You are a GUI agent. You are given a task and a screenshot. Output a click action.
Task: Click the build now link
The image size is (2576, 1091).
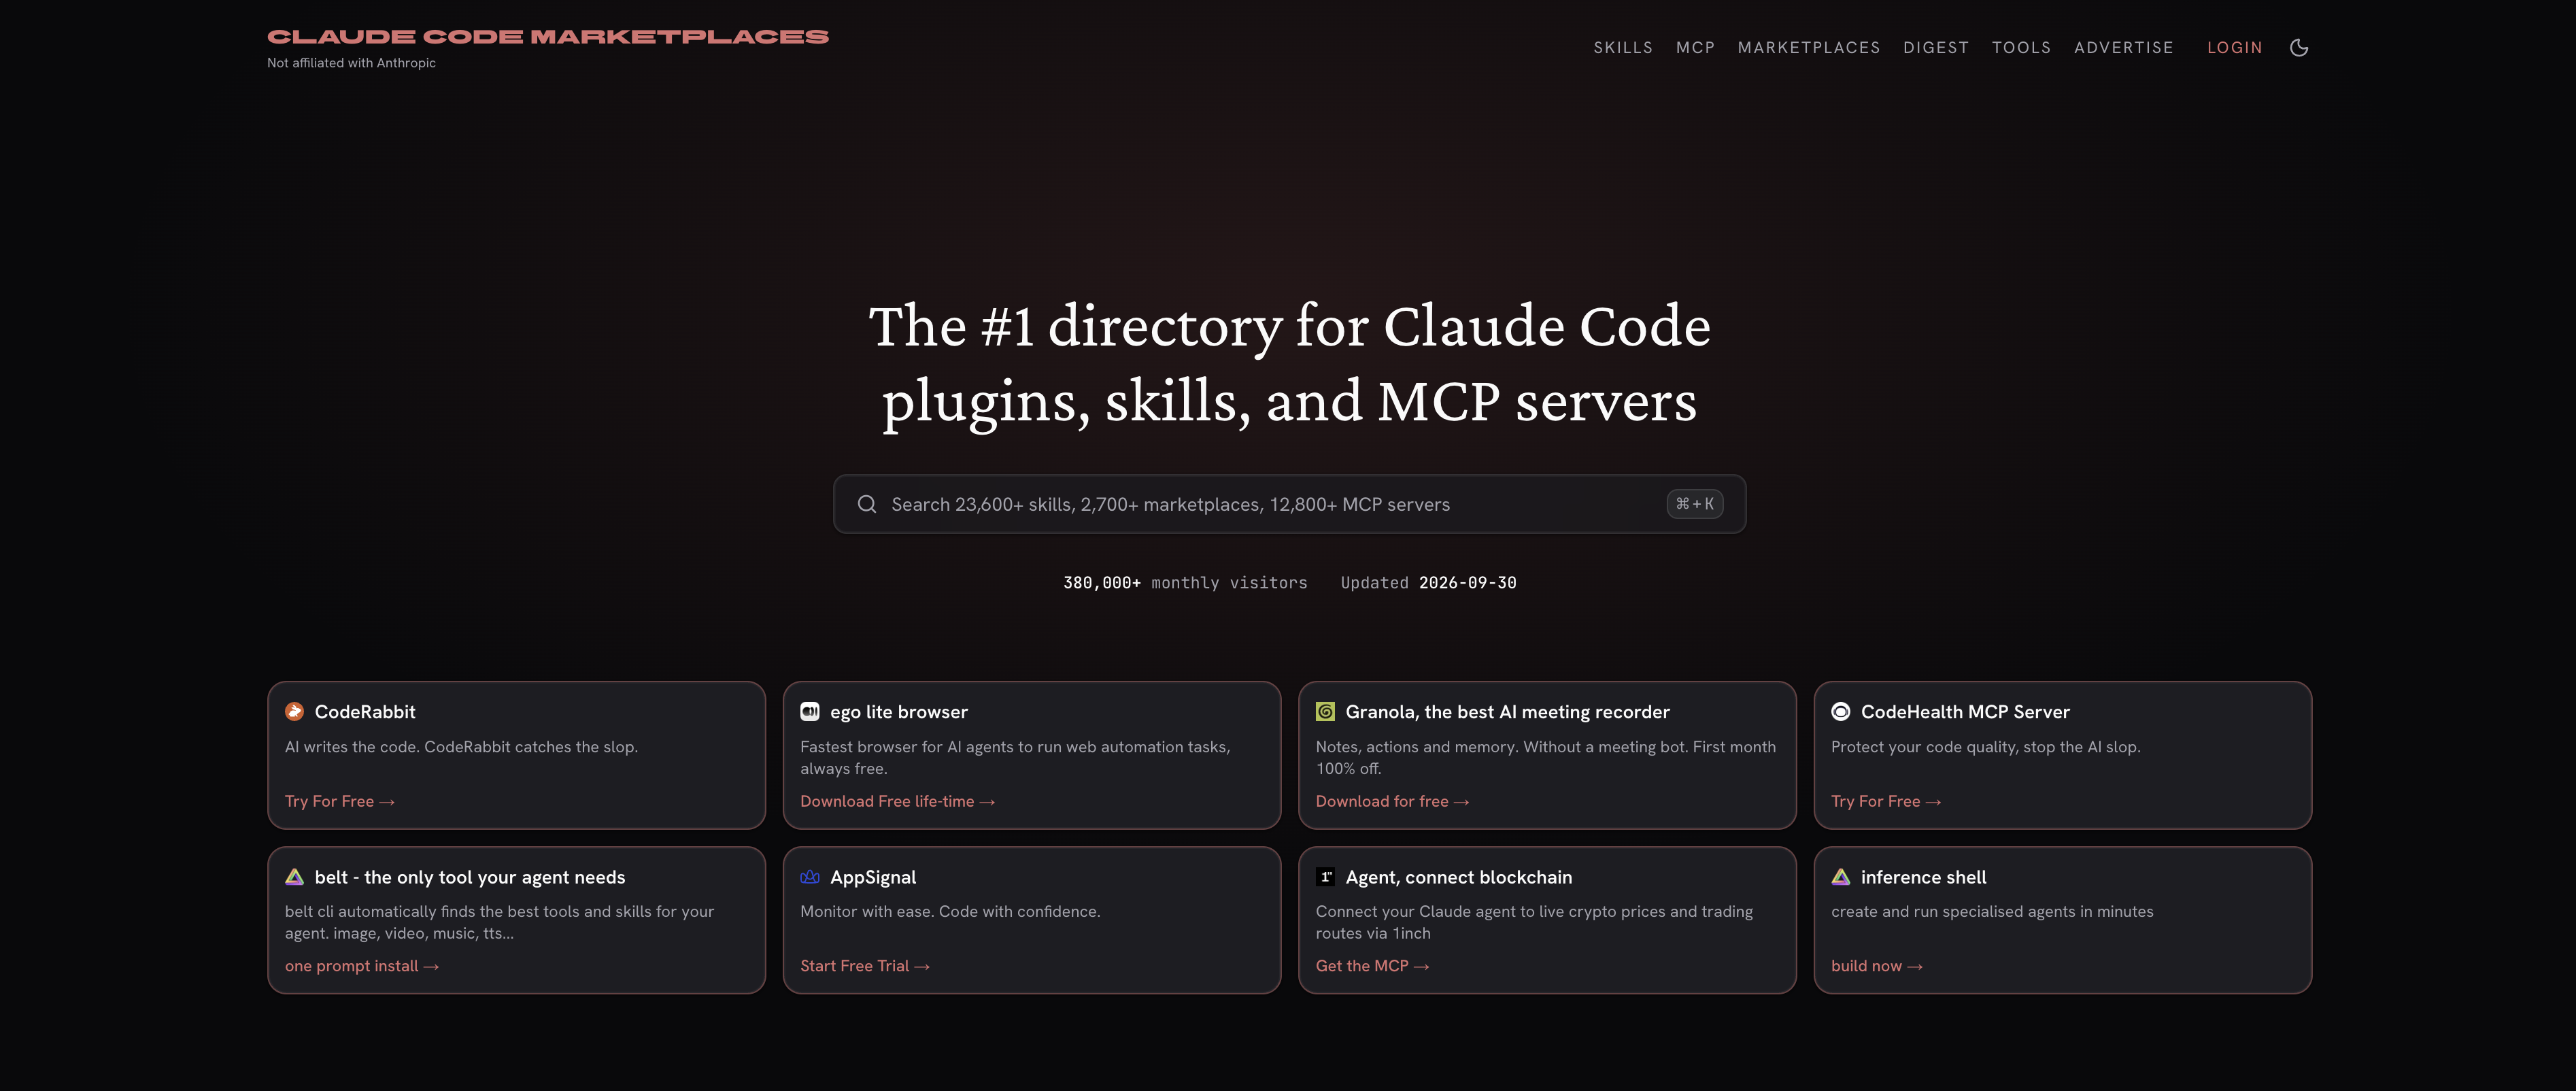tap(1877, 966)
